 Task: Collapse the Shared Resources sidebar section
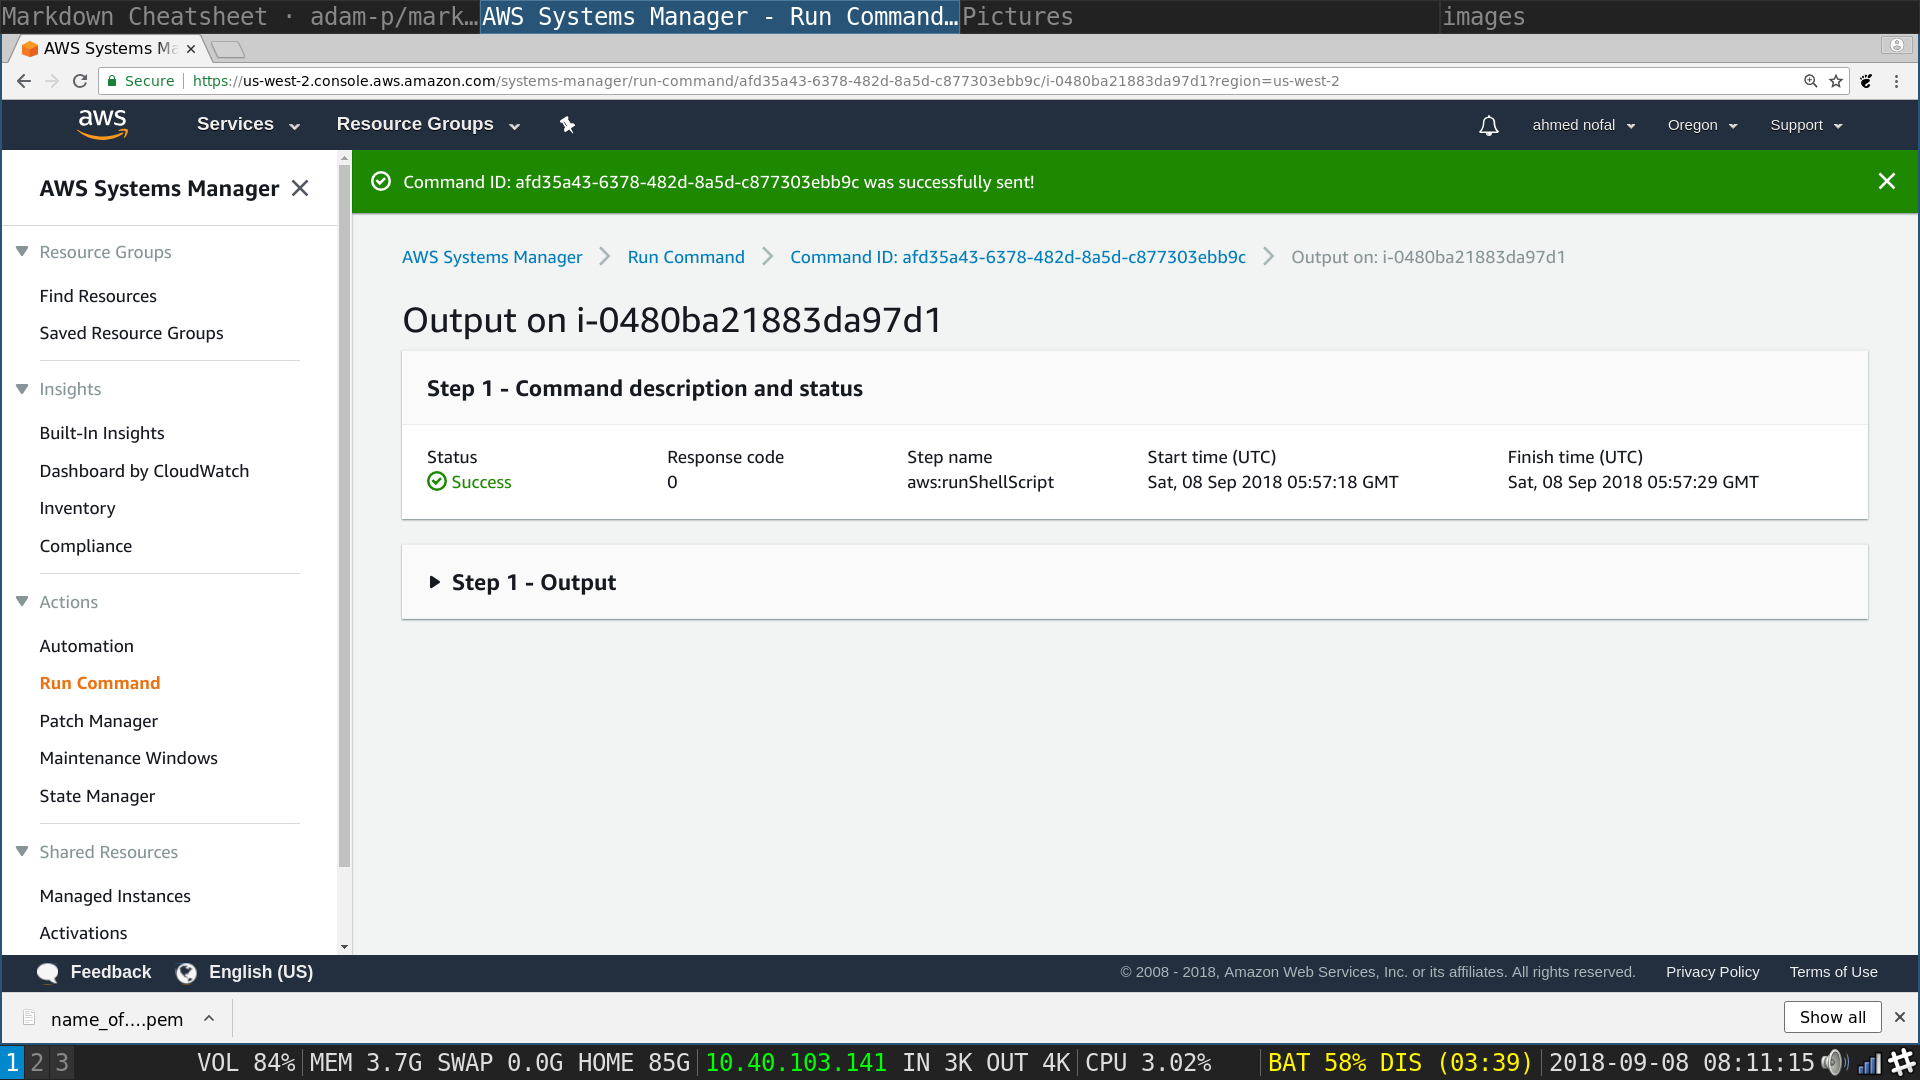pyautogui.click(x=22, y=851)
